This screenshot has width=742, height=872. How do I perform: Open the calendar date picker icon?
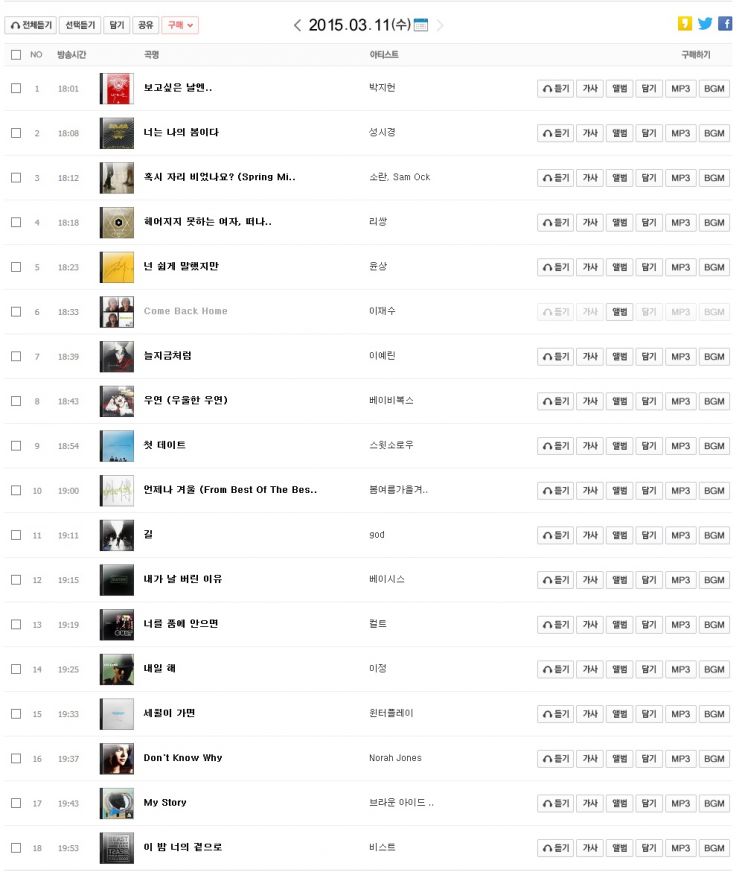coord(421,25)
